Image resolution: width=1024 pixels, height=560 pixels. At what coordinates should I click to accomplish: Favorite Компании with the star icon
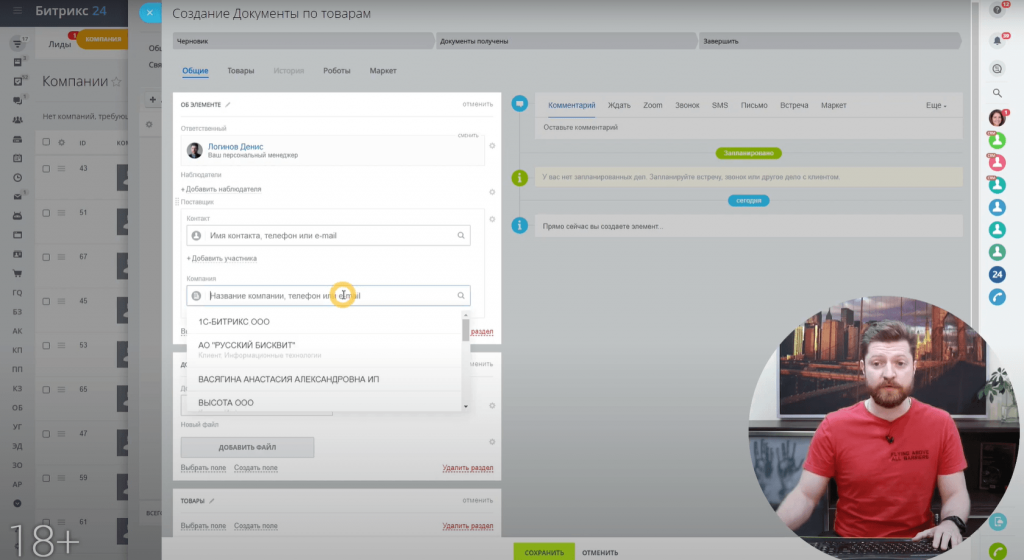click(117, 82)
